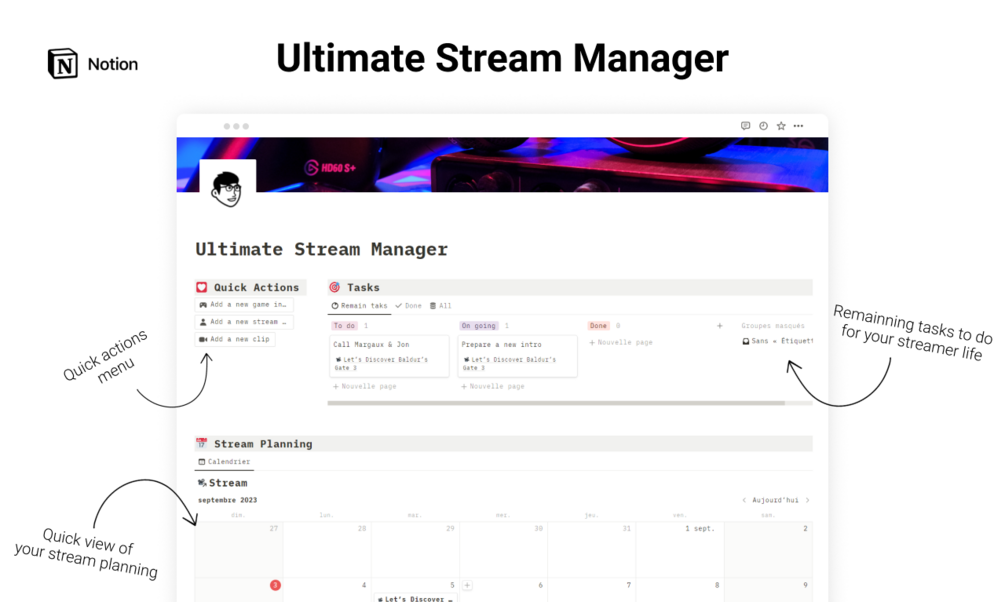Viewport: 1005px width, 602px height.
Task: Click the To do column label
Action: pyautogui.click(x=344, y=326)
